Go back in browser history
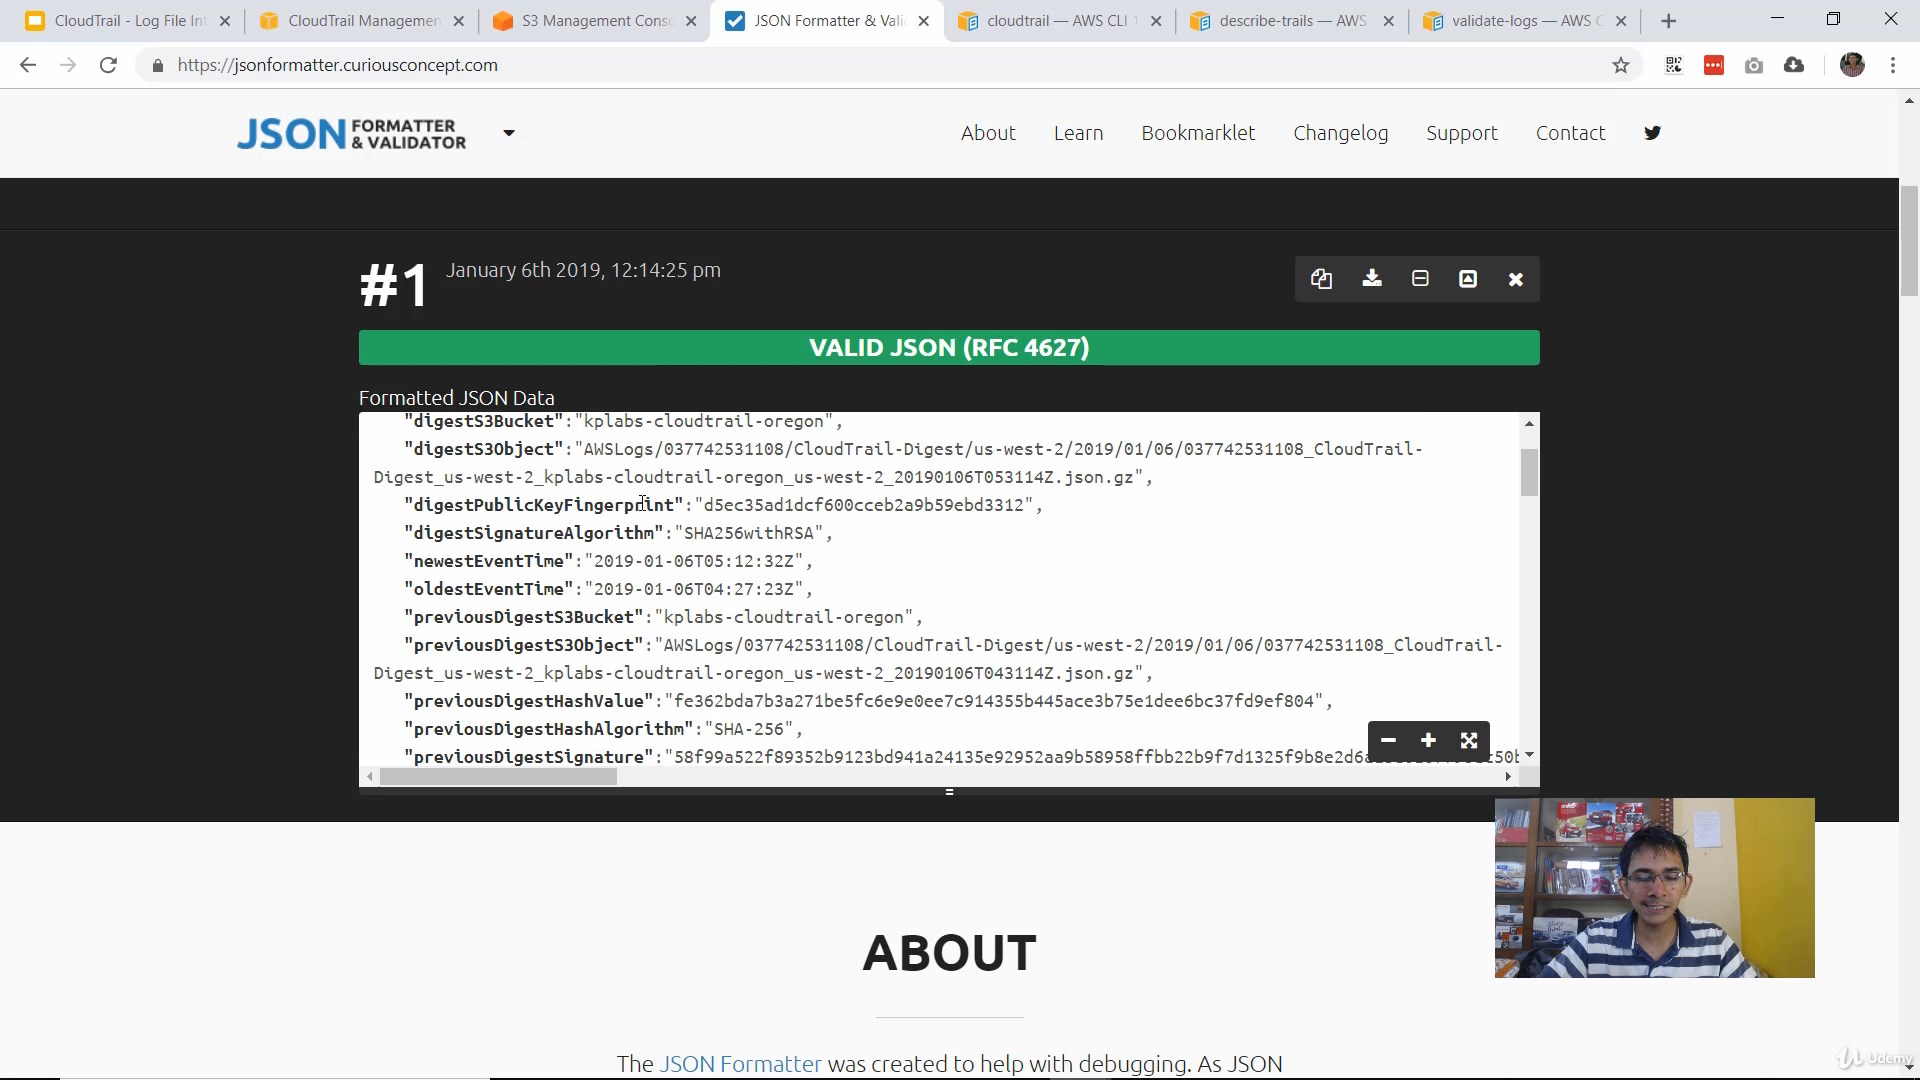 click(28, 65)
